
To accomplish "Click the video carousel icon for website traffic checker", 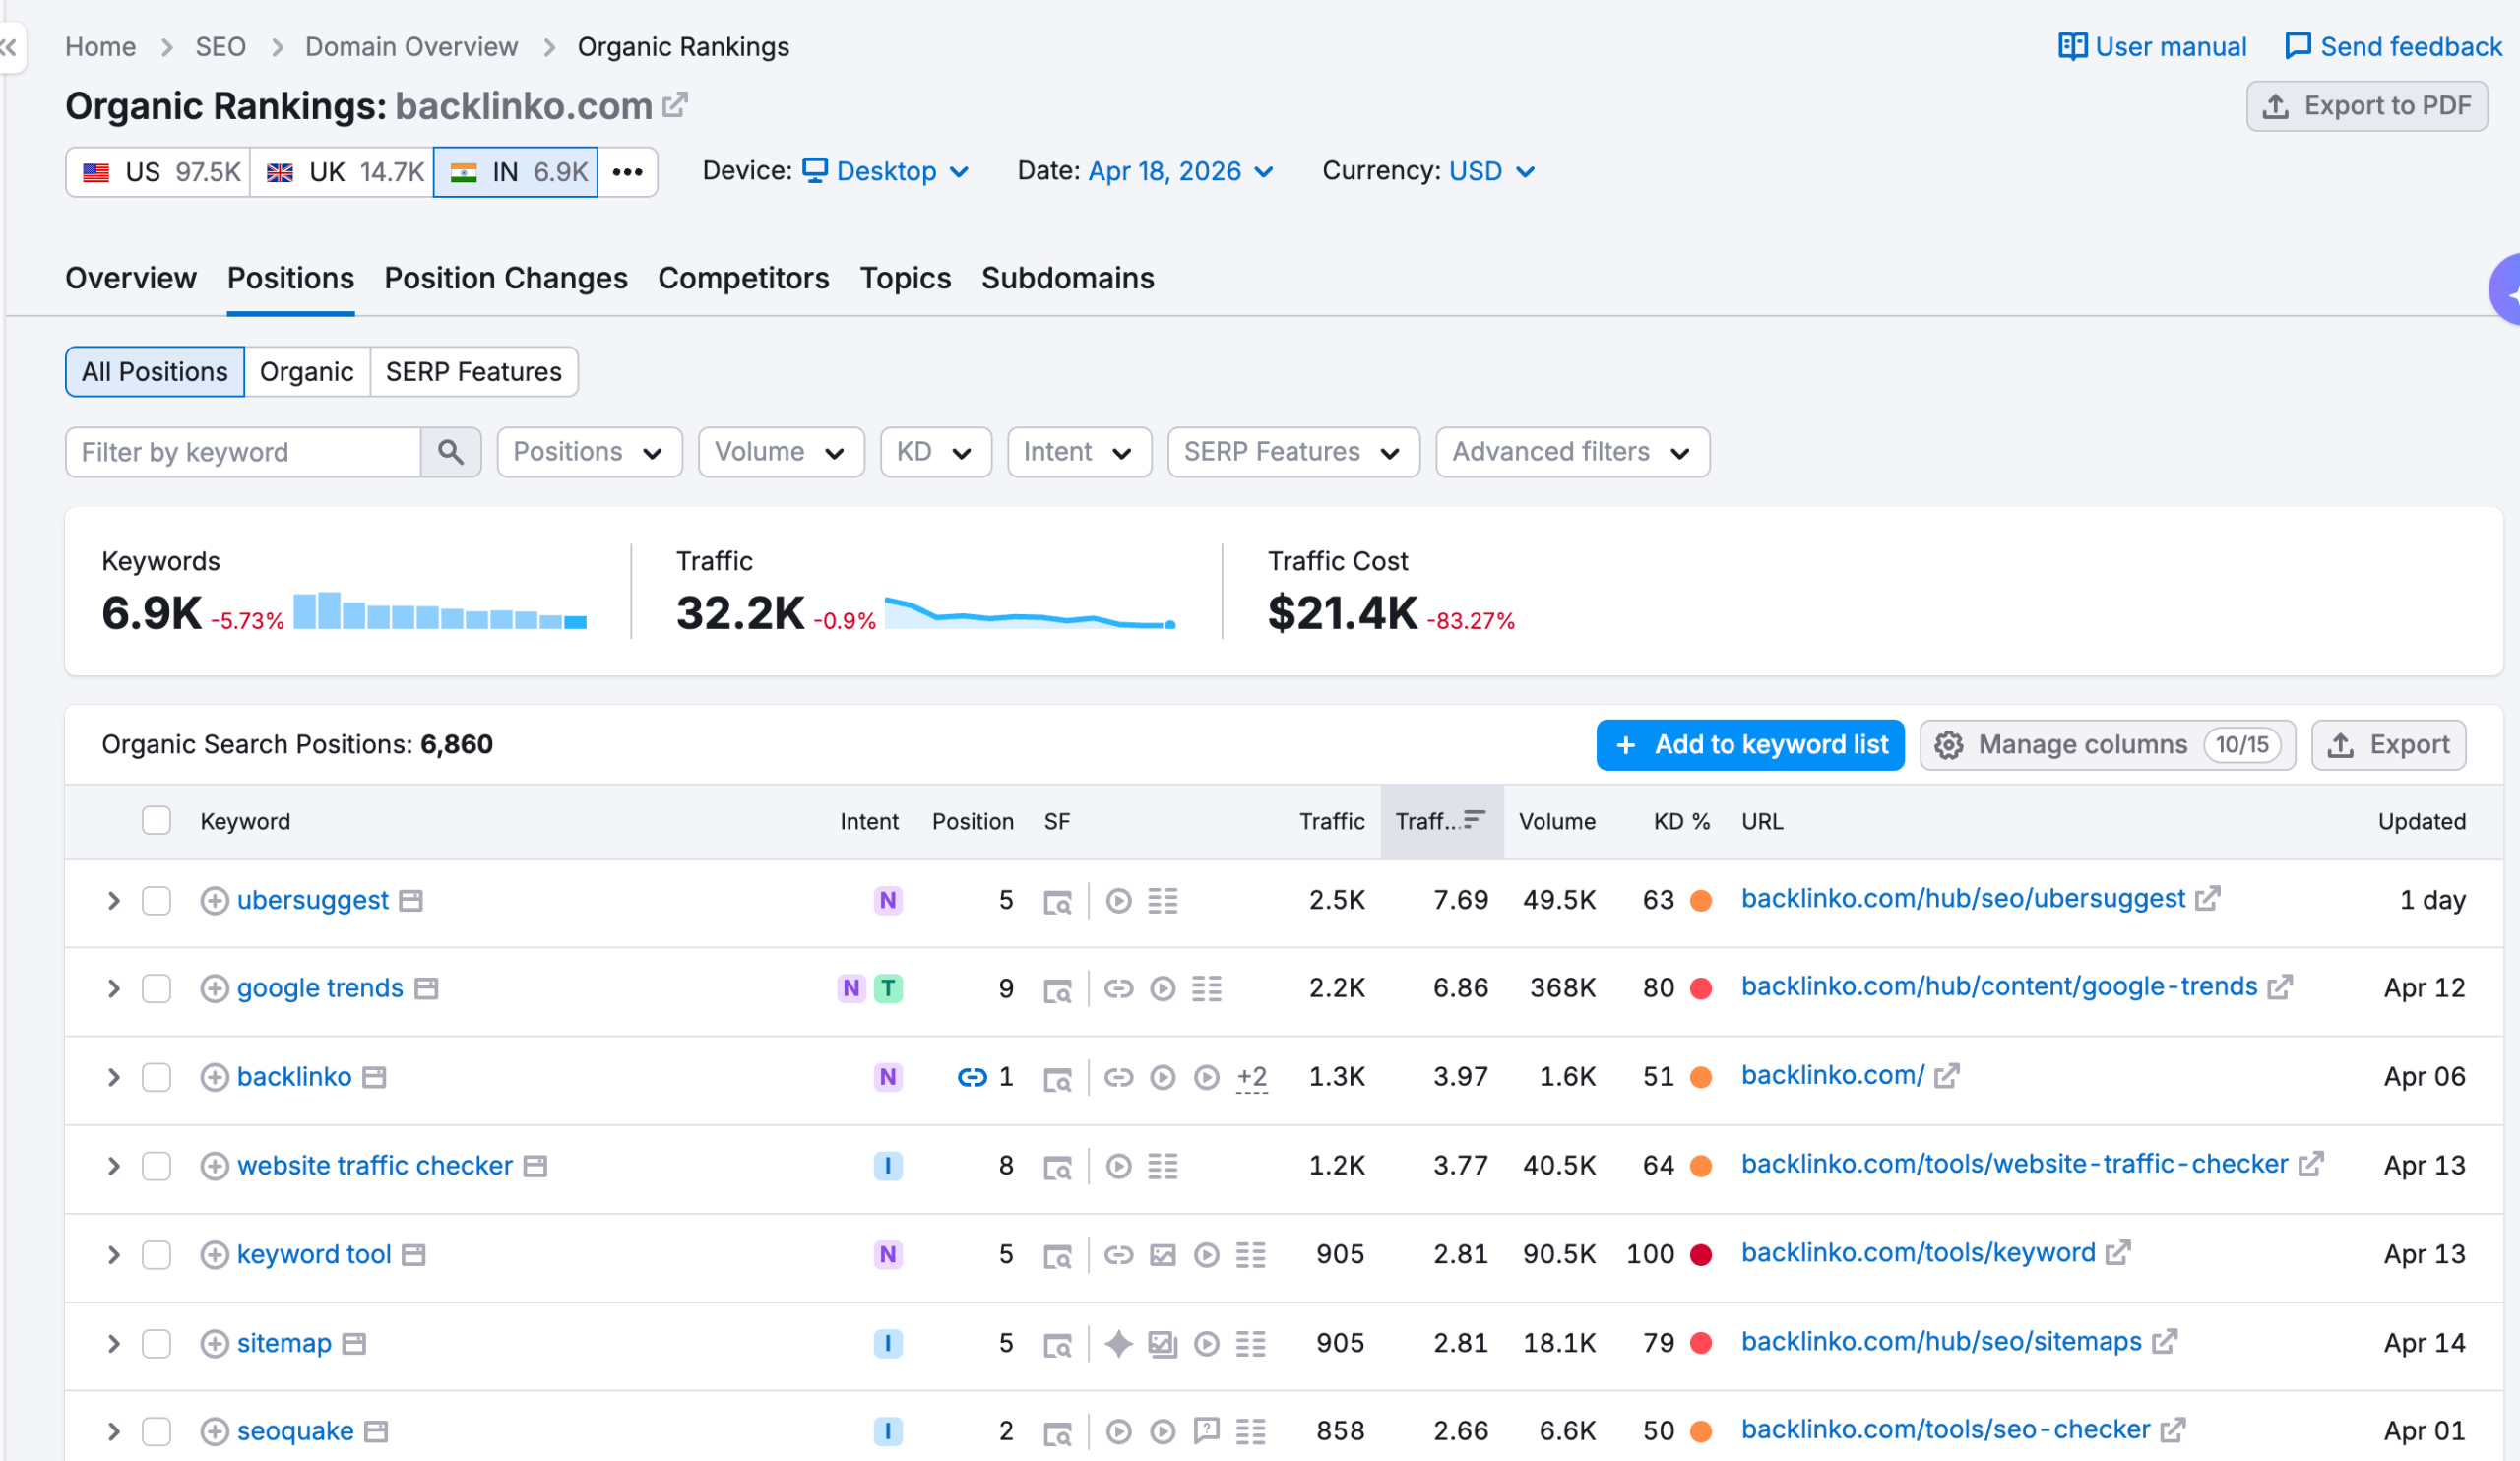I will pyautogui.click(x=1118, y=1165).
